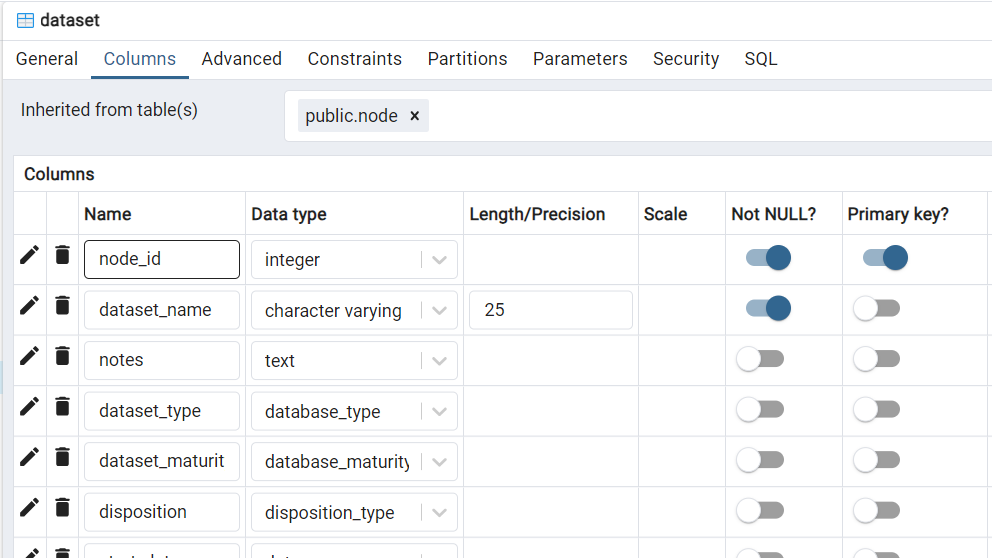992x558 pixels.
Task: Toggle Primary key off for node_id
Action: (885, 259)
